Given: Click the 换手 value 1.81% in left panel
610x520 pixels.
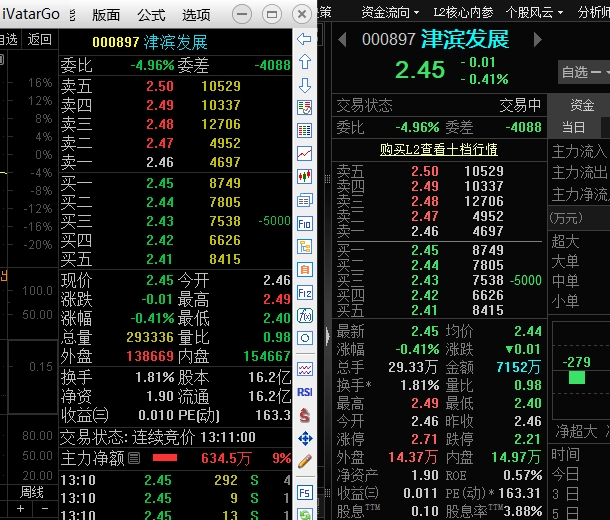Looking at the screenshot, I should [x=154, y=377].
